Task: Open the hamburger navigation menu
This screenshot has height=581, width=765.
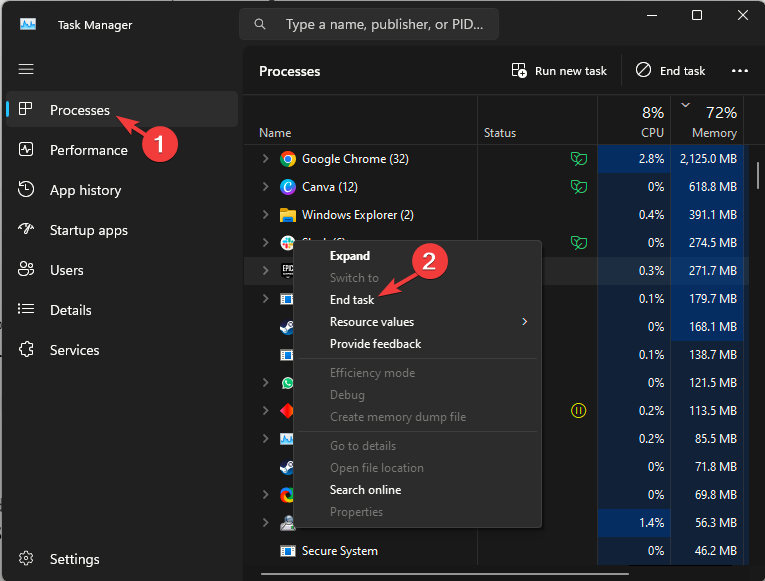Action: click(x=26, y=69)
